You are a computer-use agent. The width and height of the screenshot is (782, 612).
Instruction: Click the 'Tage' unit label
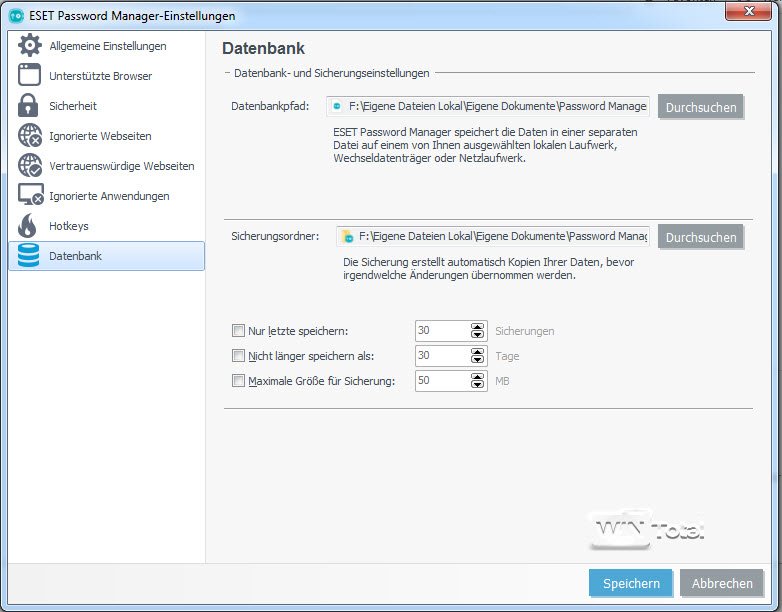point(507,356)
